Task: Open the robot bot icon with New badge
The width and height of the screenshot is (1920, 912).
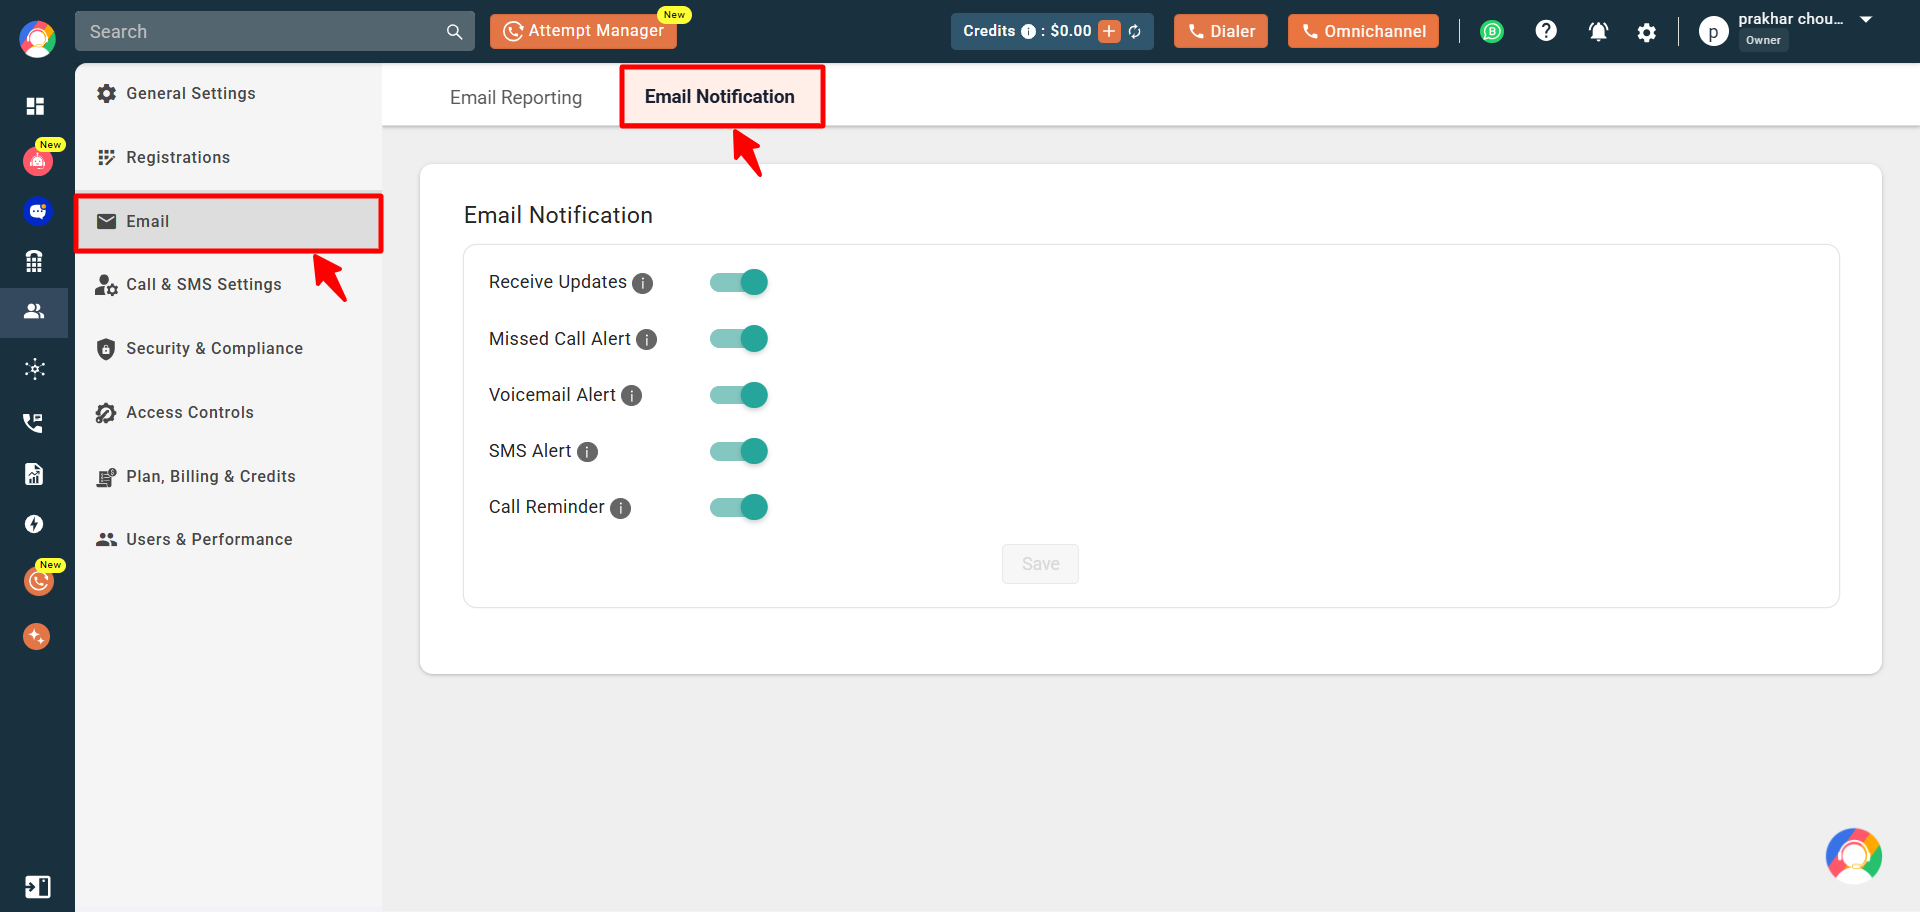Action: [38, 161]
